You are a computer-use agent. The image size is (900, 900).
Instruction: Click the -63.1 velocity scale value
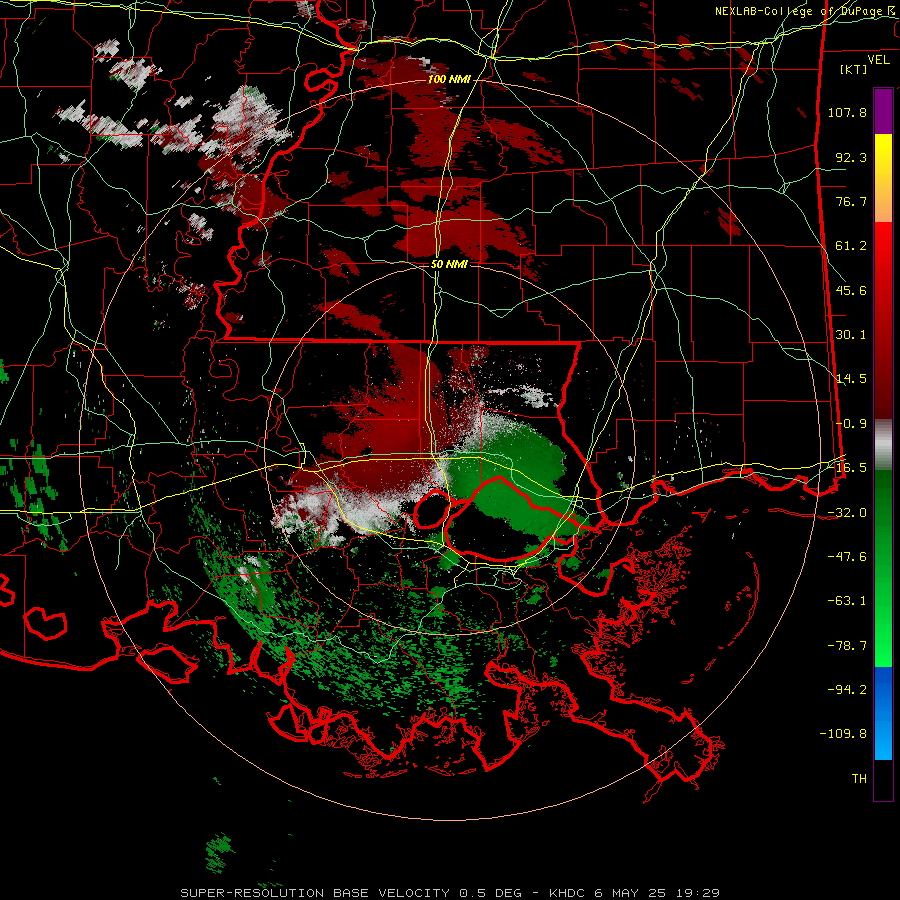click(x=847, y=601)
